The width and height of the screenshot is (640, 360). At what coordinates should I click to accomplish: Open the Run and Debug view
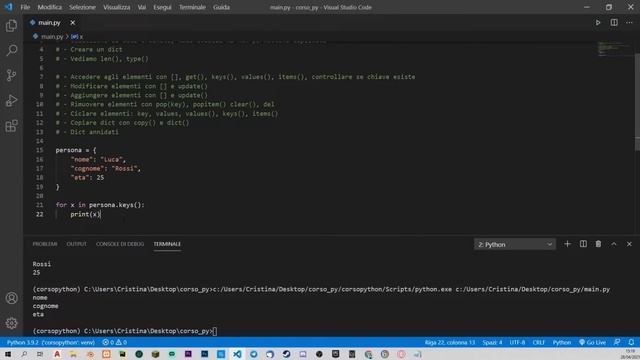point(11,100)
